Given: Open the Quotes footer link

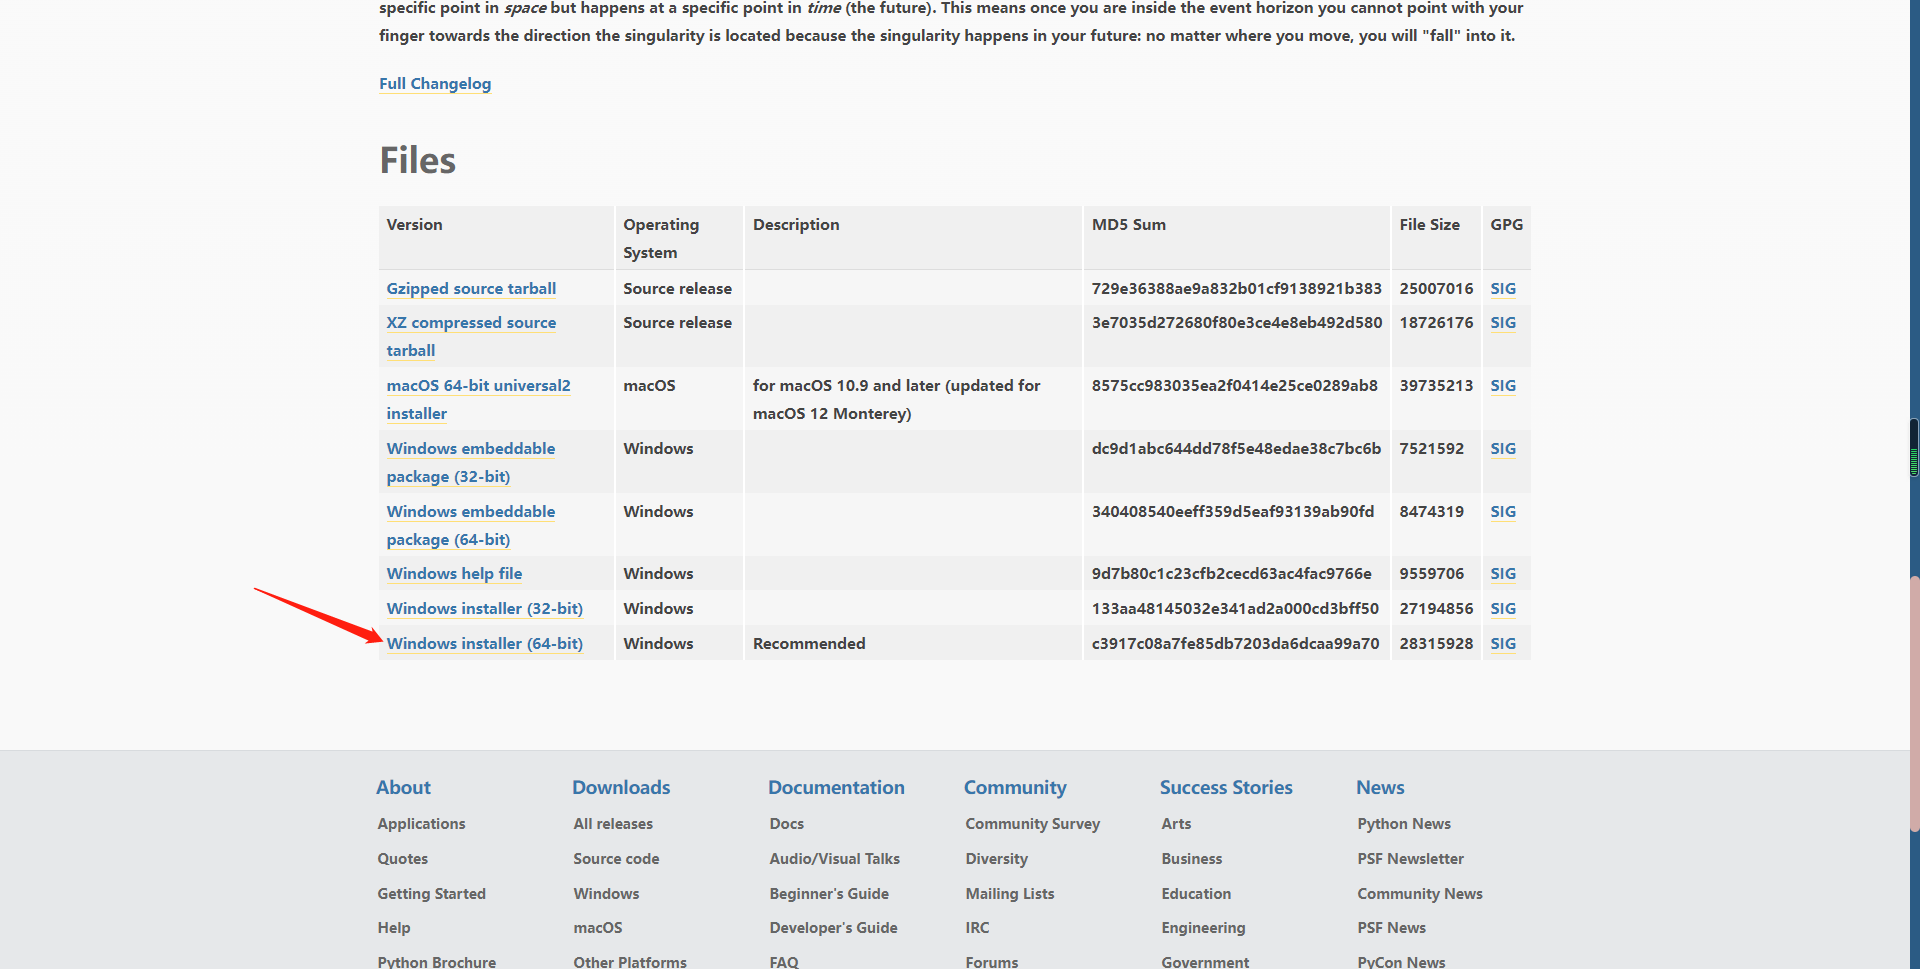Looking at the screenshot, I should coord(402,859).
